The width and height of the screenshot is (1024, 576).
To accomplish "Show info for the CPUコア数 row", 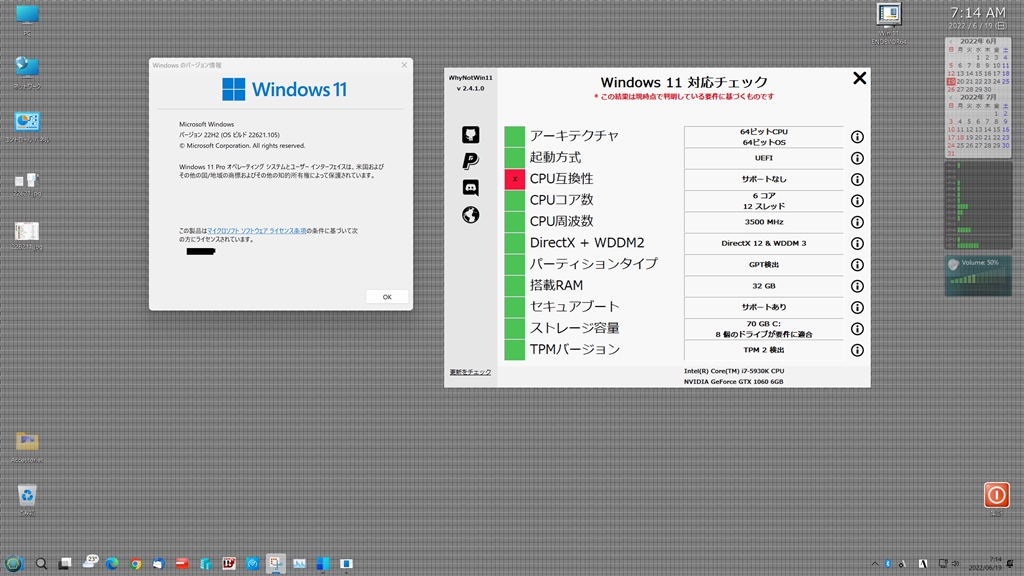I will point(857,200).
